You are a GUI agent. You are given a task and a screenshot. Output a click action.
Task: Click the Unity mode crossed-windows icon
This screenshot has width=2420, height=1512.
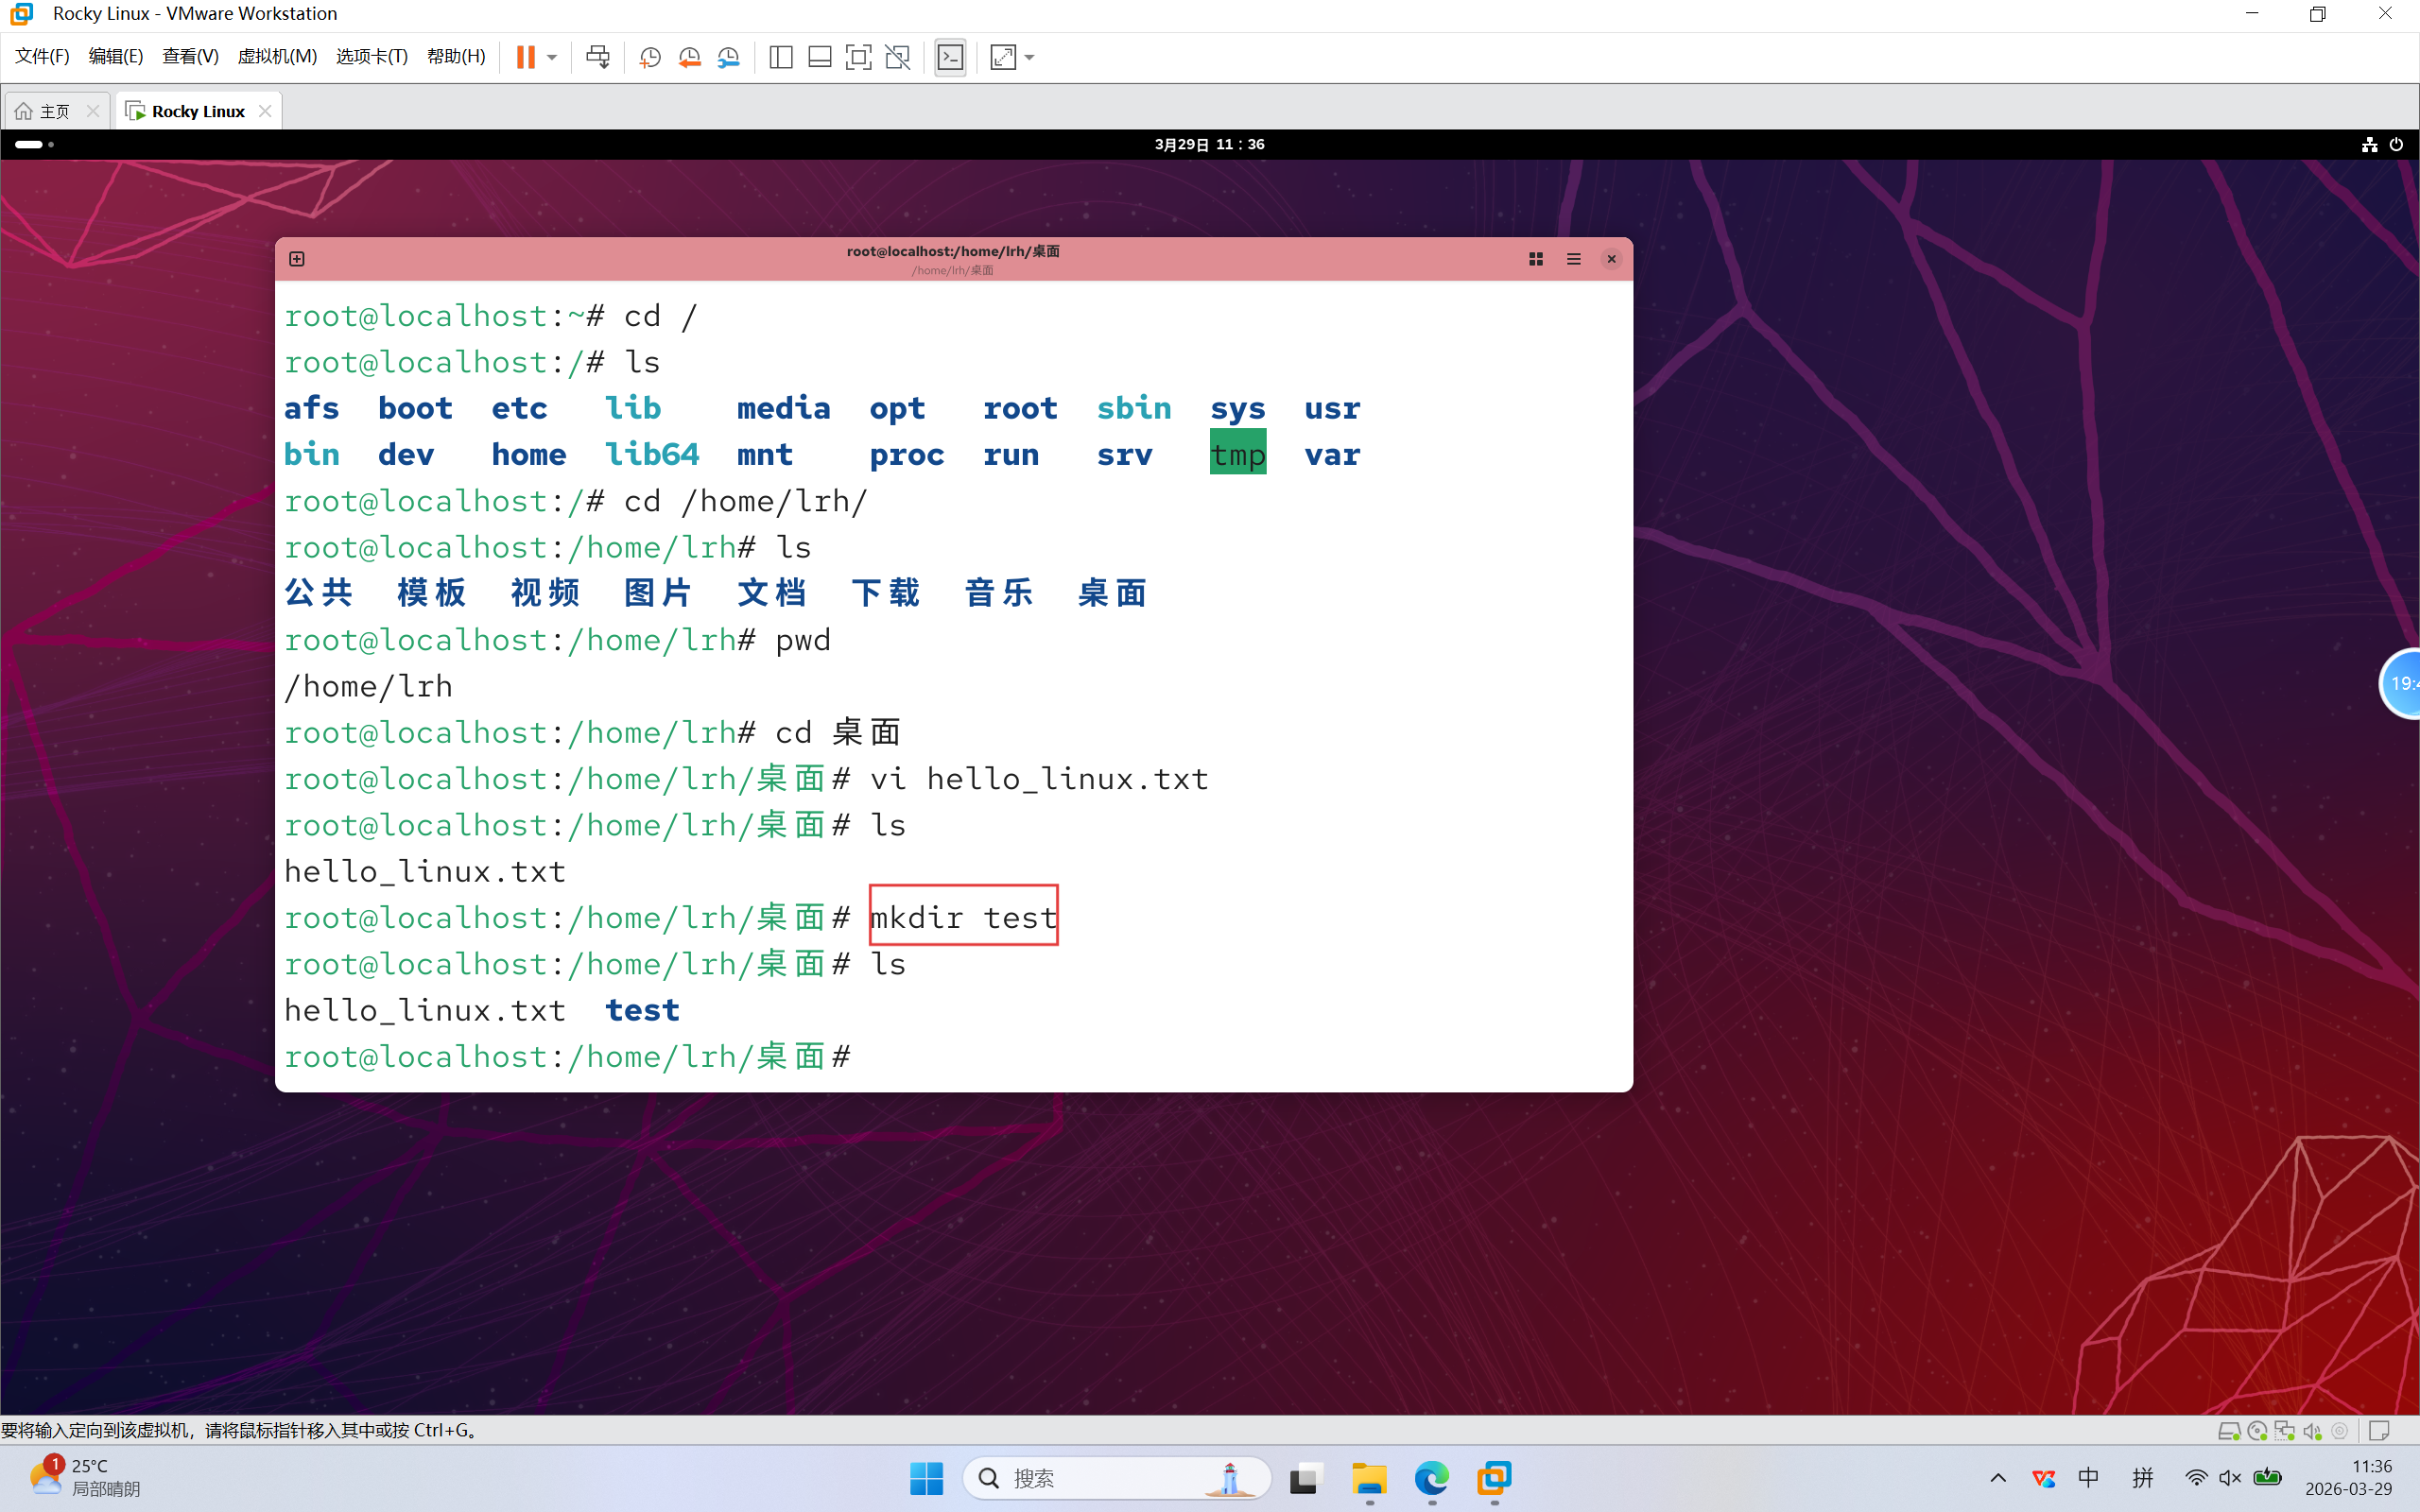pos(898,57)
